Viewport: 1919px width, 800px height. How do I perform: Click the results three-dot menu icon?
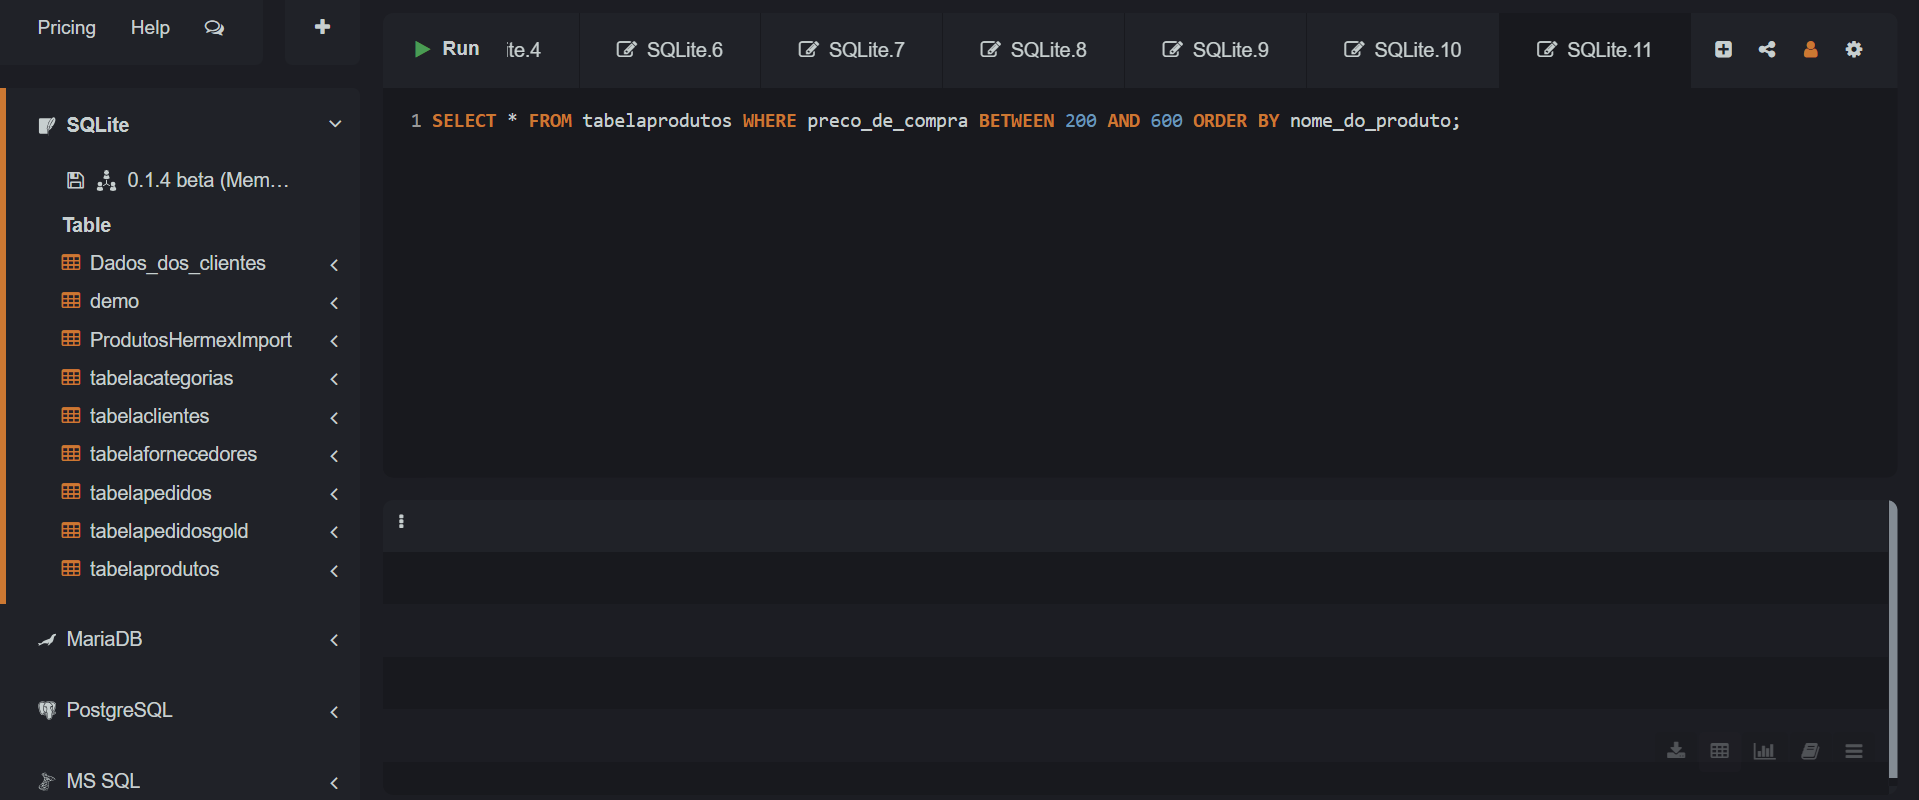(401, 521)
